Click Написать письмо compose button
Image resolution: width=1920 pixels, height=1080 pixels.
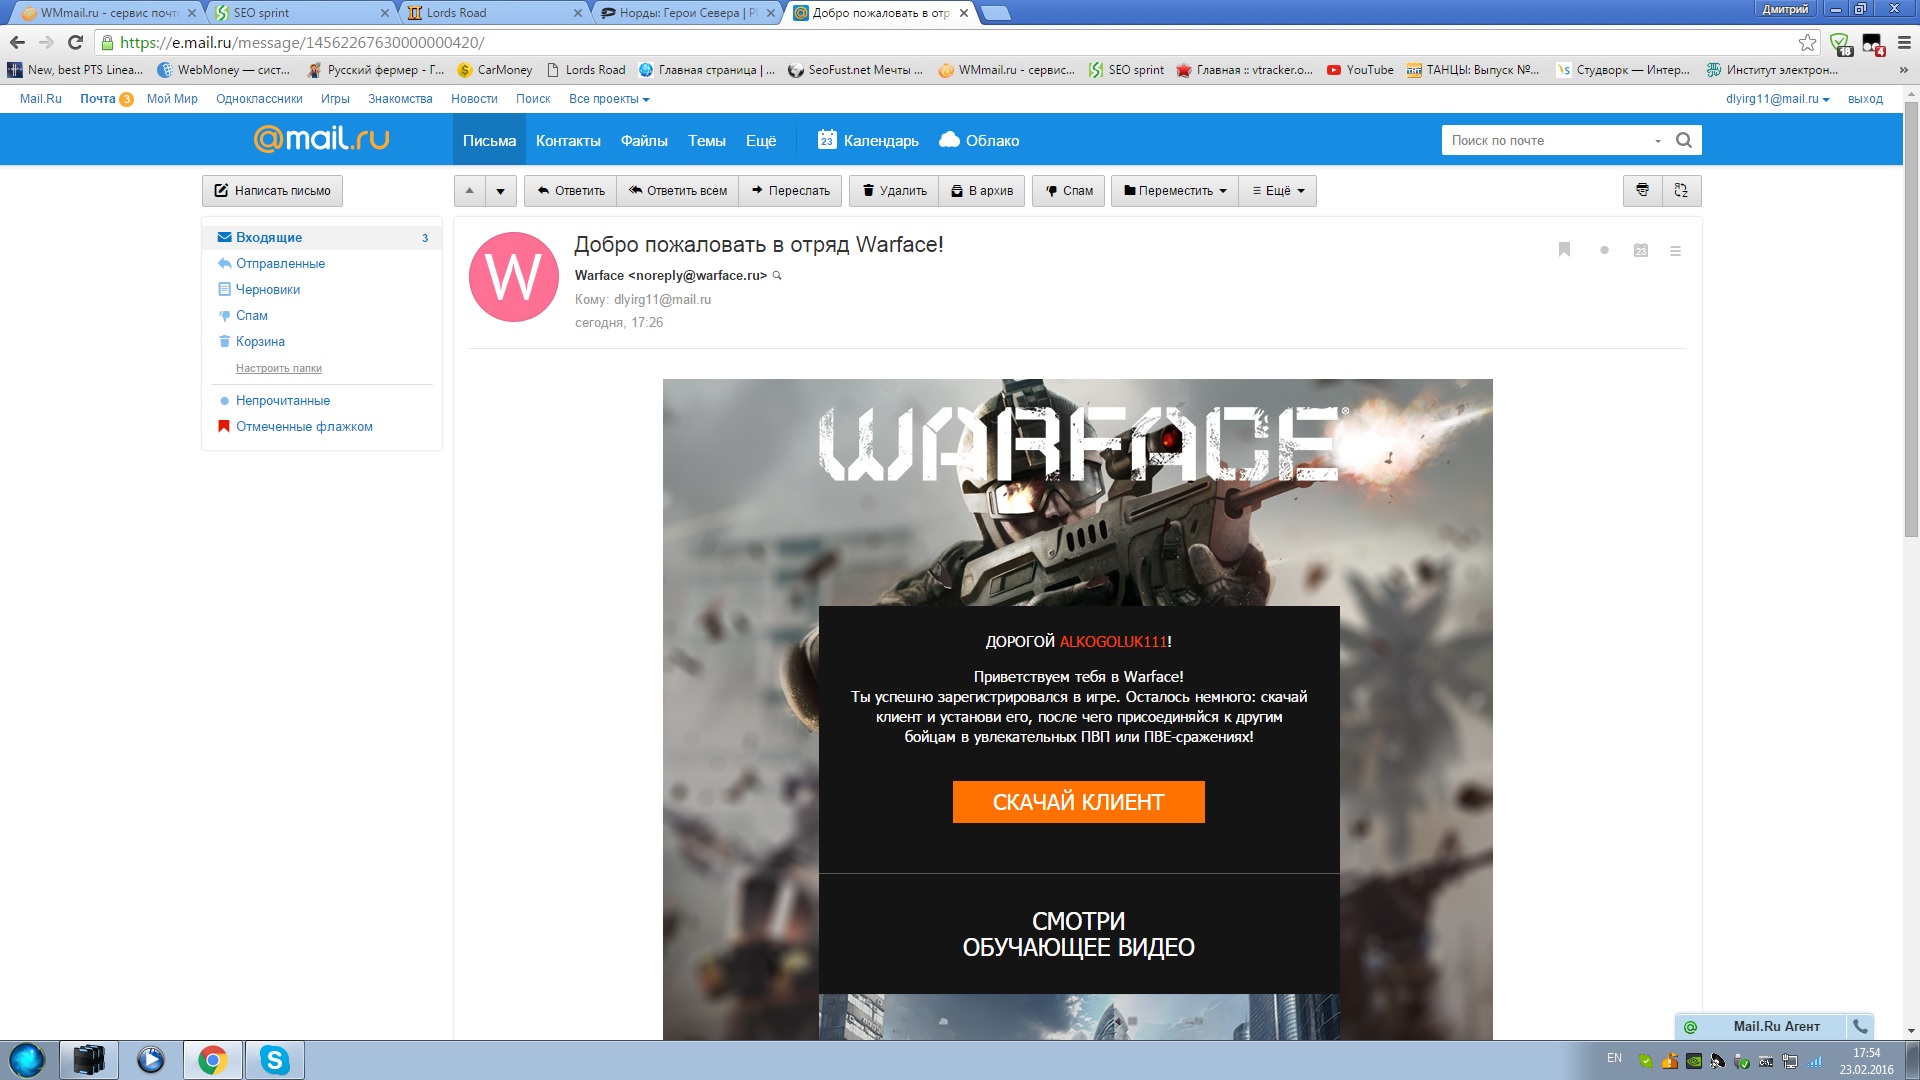[272, 190]
